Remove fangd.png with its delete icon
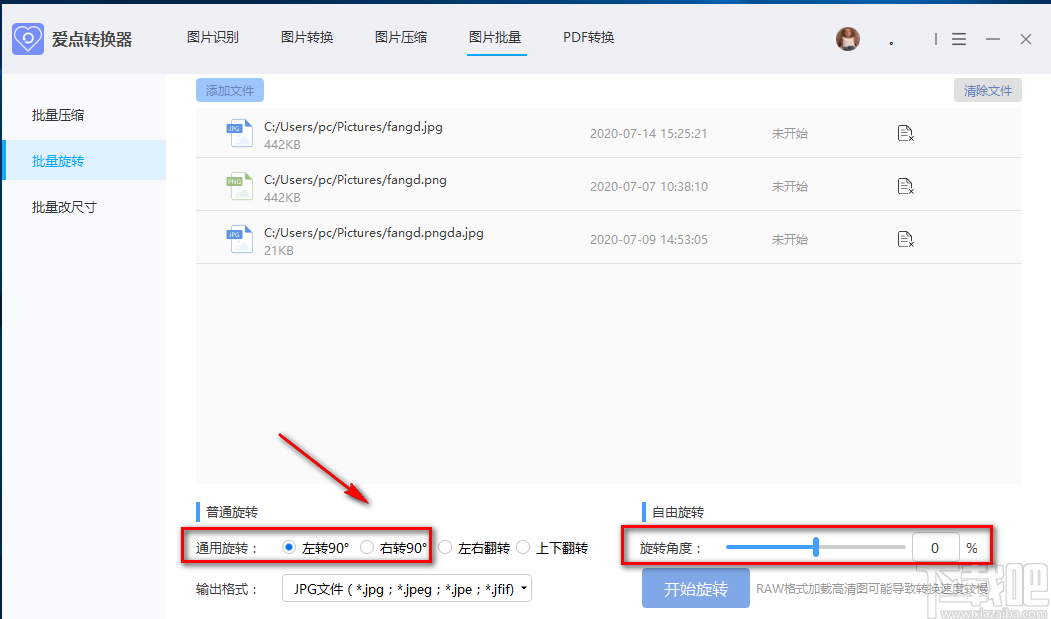The width and height of the screenshot is (1051, 619). (906, 186)
